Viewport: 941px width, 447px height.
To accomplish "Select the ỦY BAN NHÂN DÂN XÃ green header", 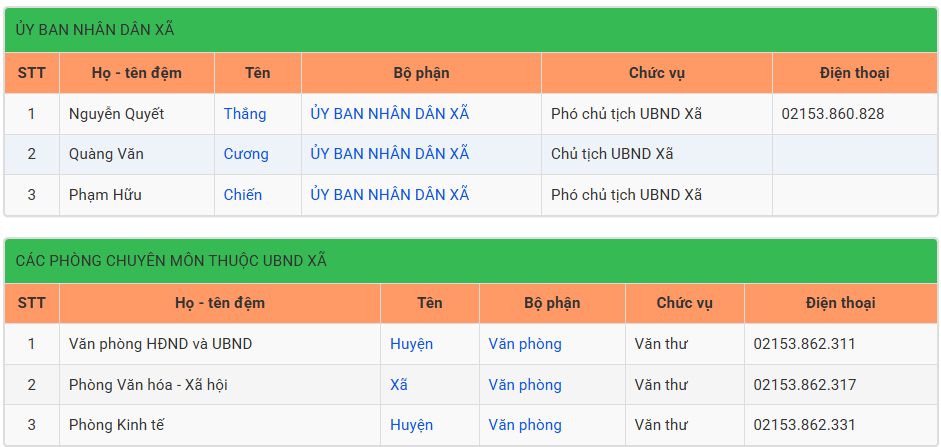I will coord(471,30).
